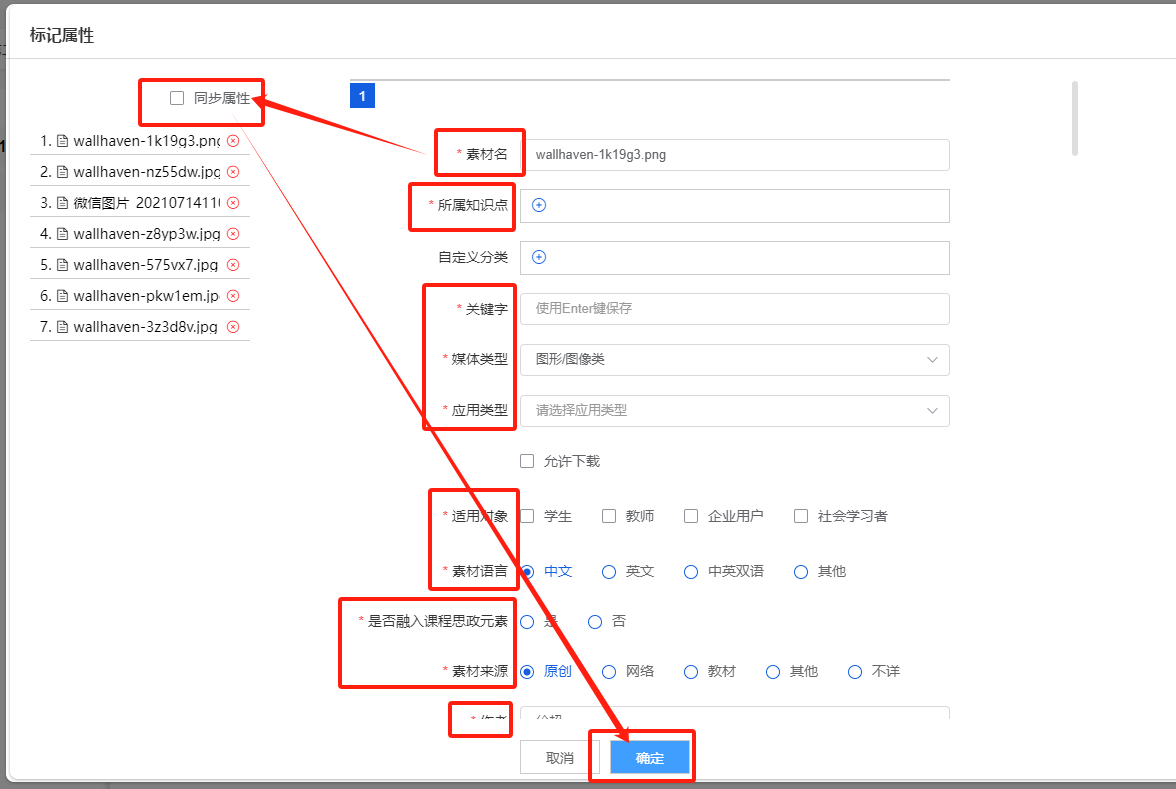
Task: Expand the 应用类型 dropdown list
Action: tap(734, 411)
